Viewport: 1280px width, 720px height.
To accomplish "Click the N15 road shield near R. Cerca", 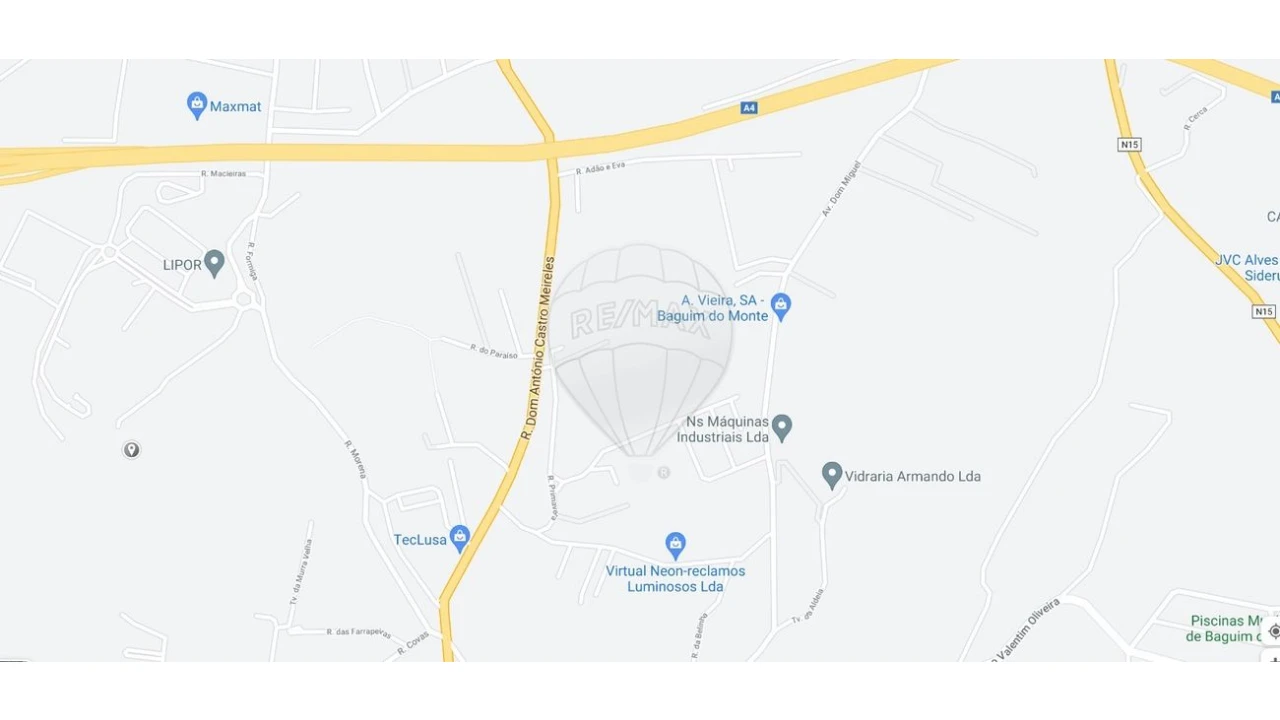I will (x=1130, y=145).
